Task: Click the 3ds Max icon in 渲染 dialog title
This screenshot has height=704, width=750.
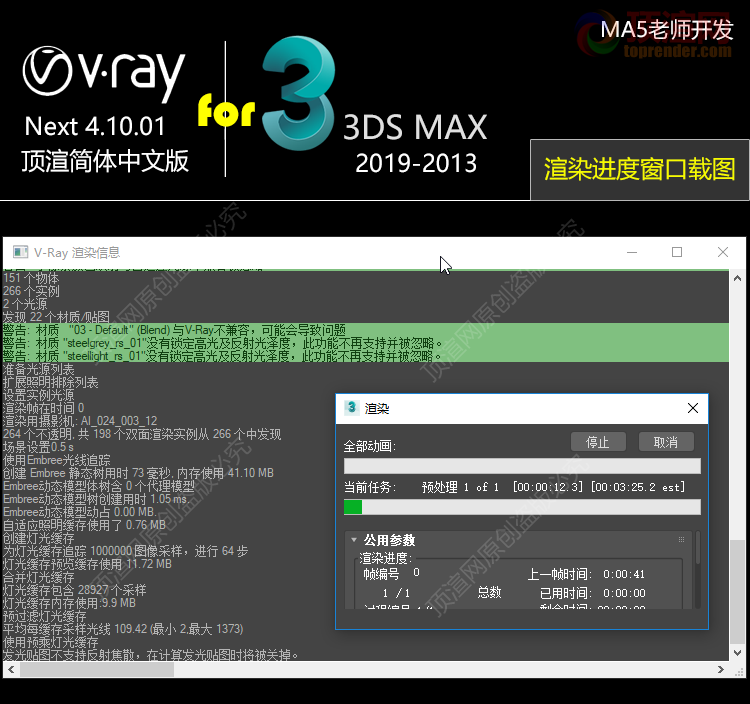Action: pyautogui.click(x=352, y=407)
